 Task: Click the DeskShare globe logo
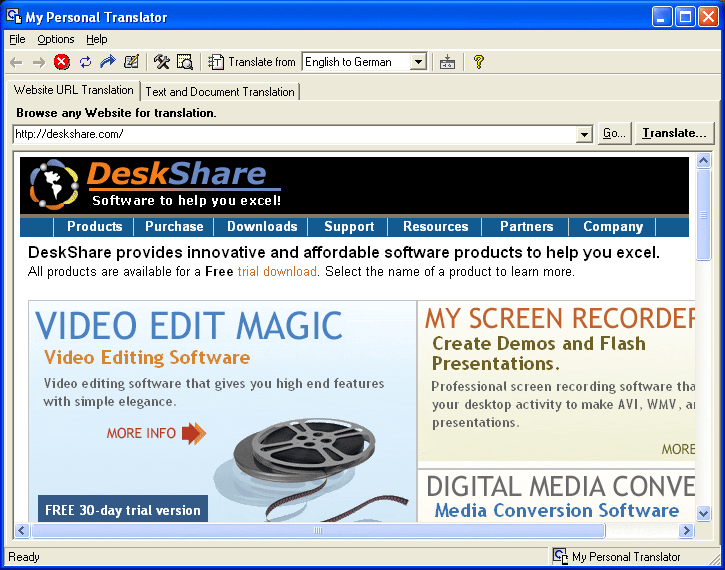54,184
